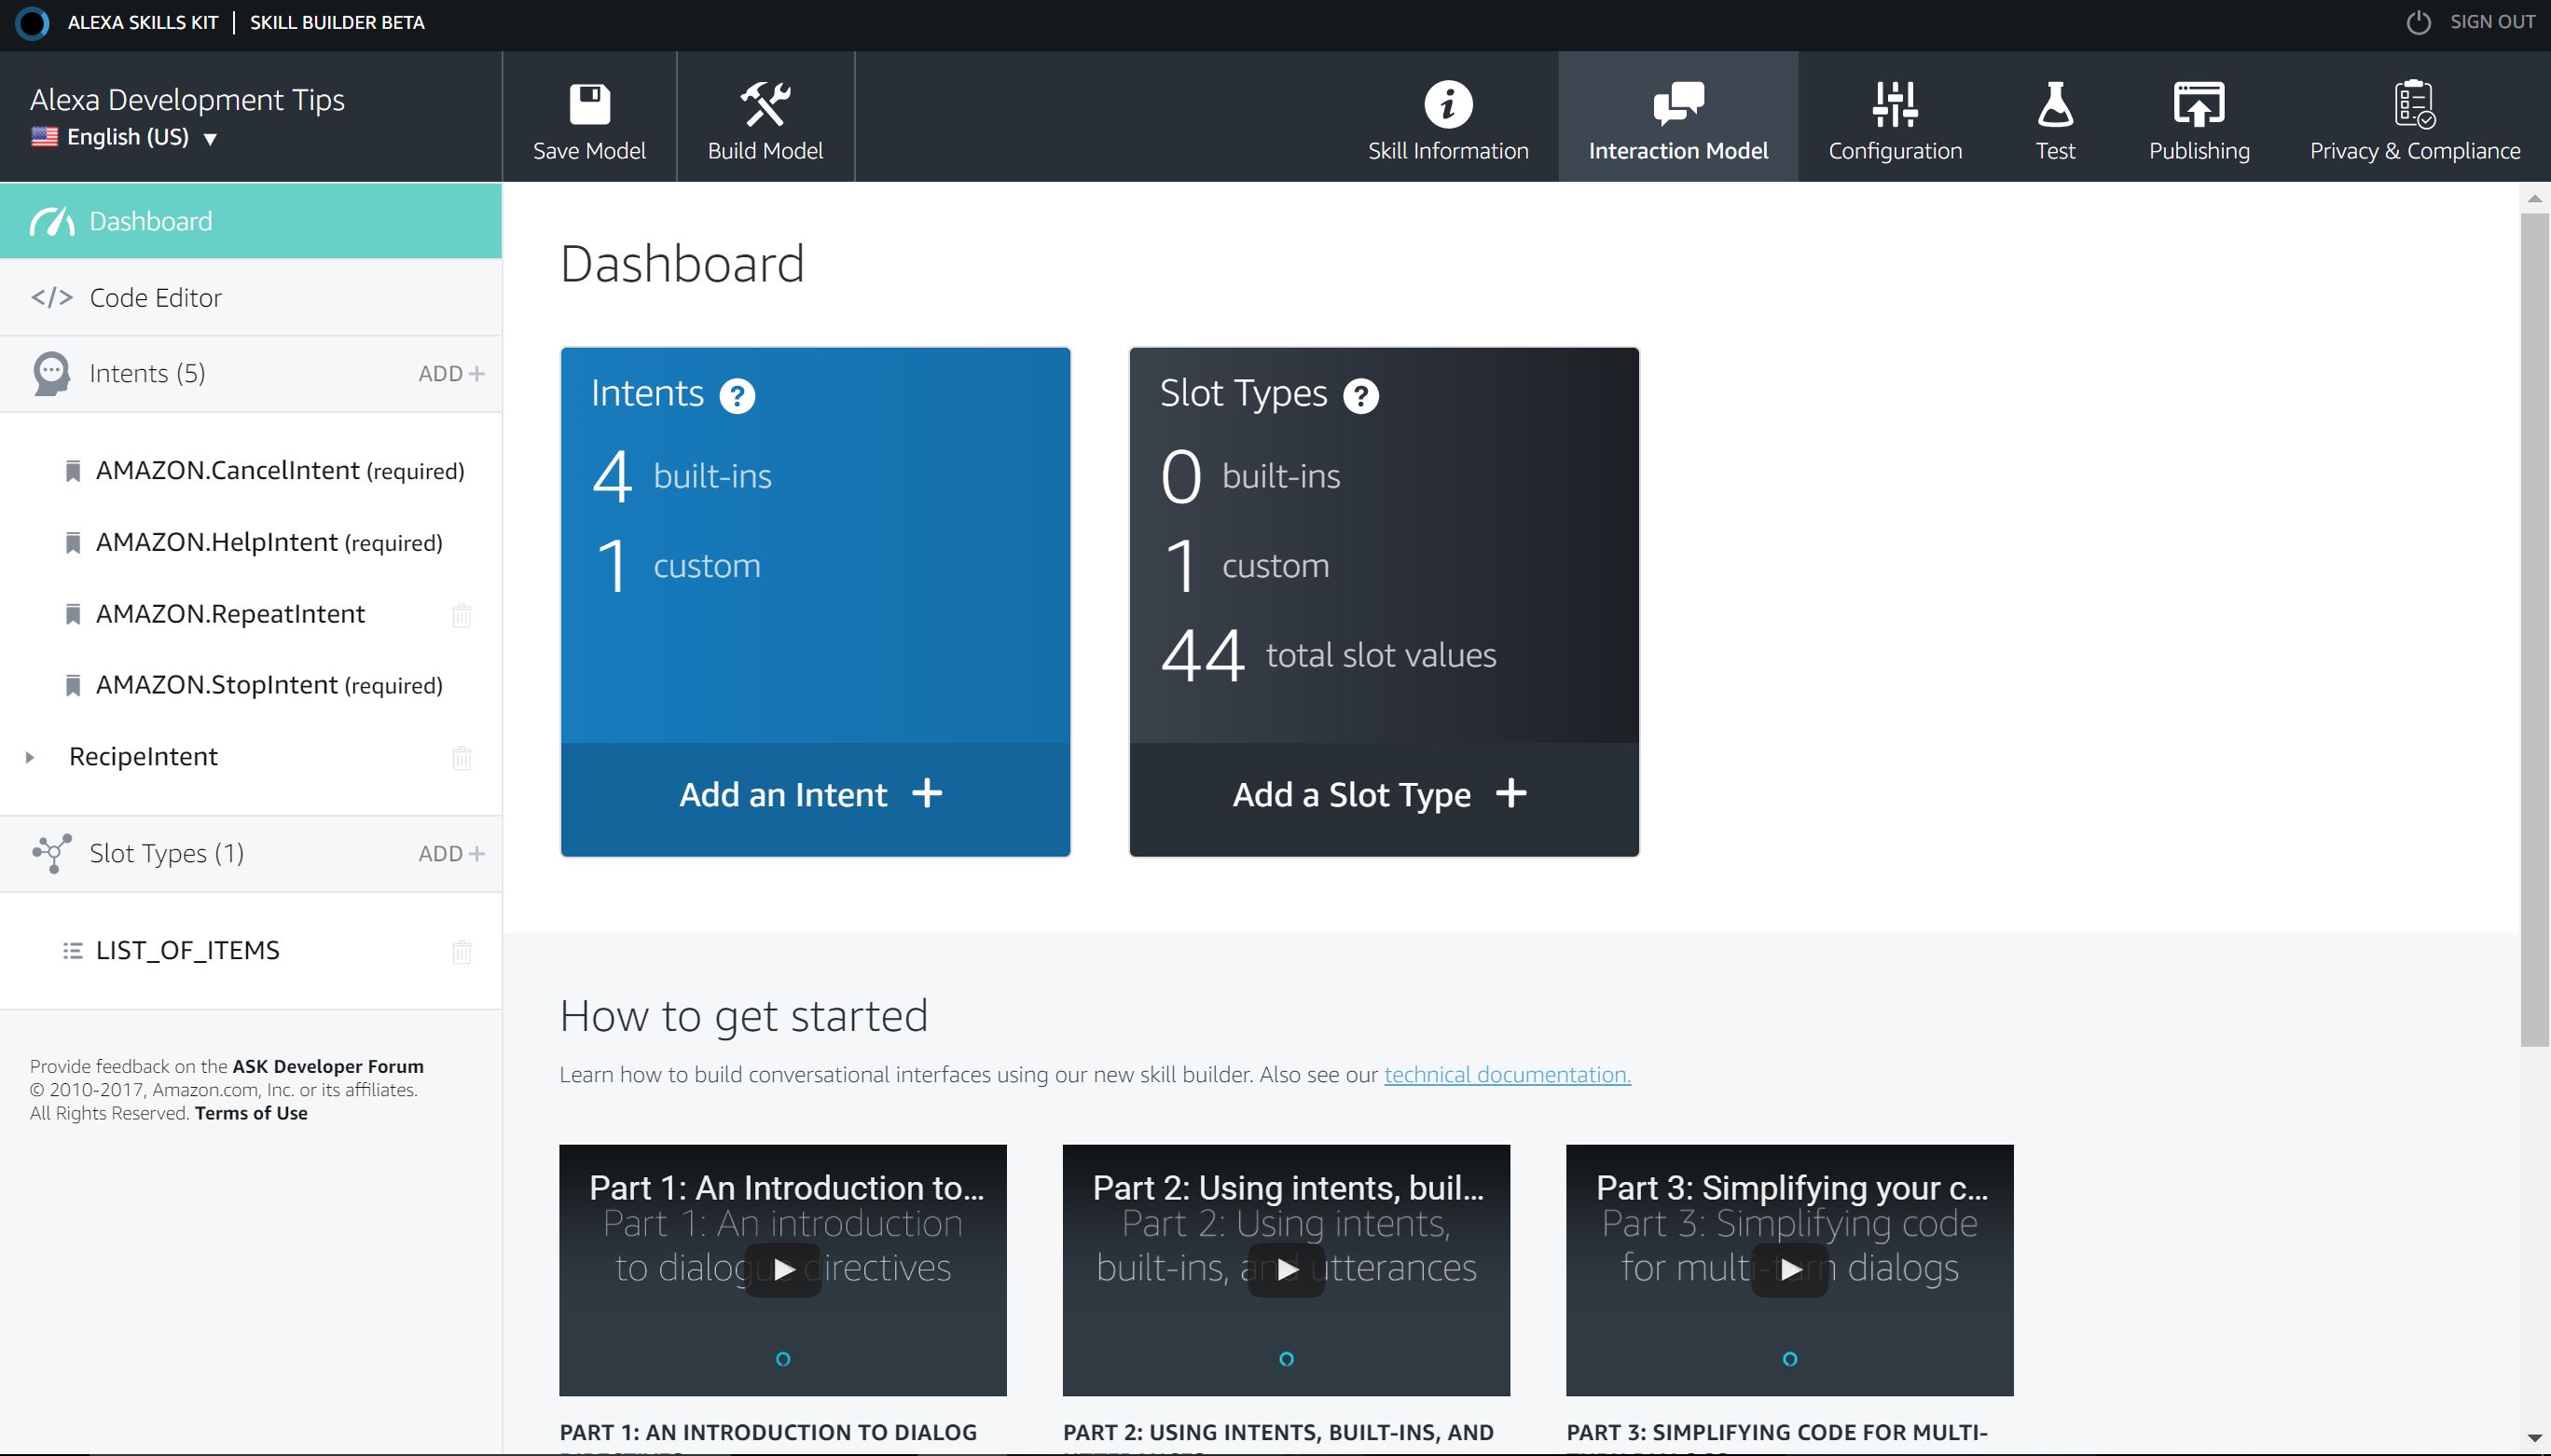
Task: Click the Part 1 video title text
Action: (786, 1188)
